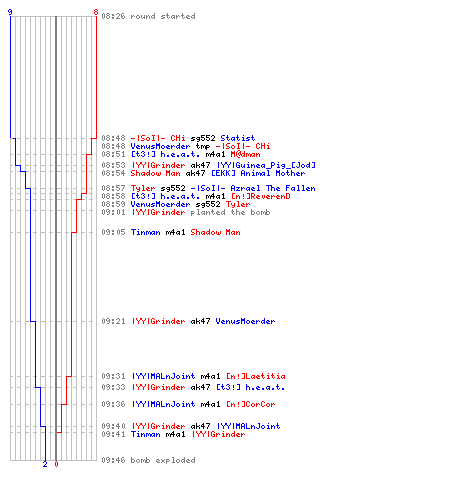
Task: Select |YY|Guinea_Pig_[Jod] victim name
Action: [x=266, y=165]
